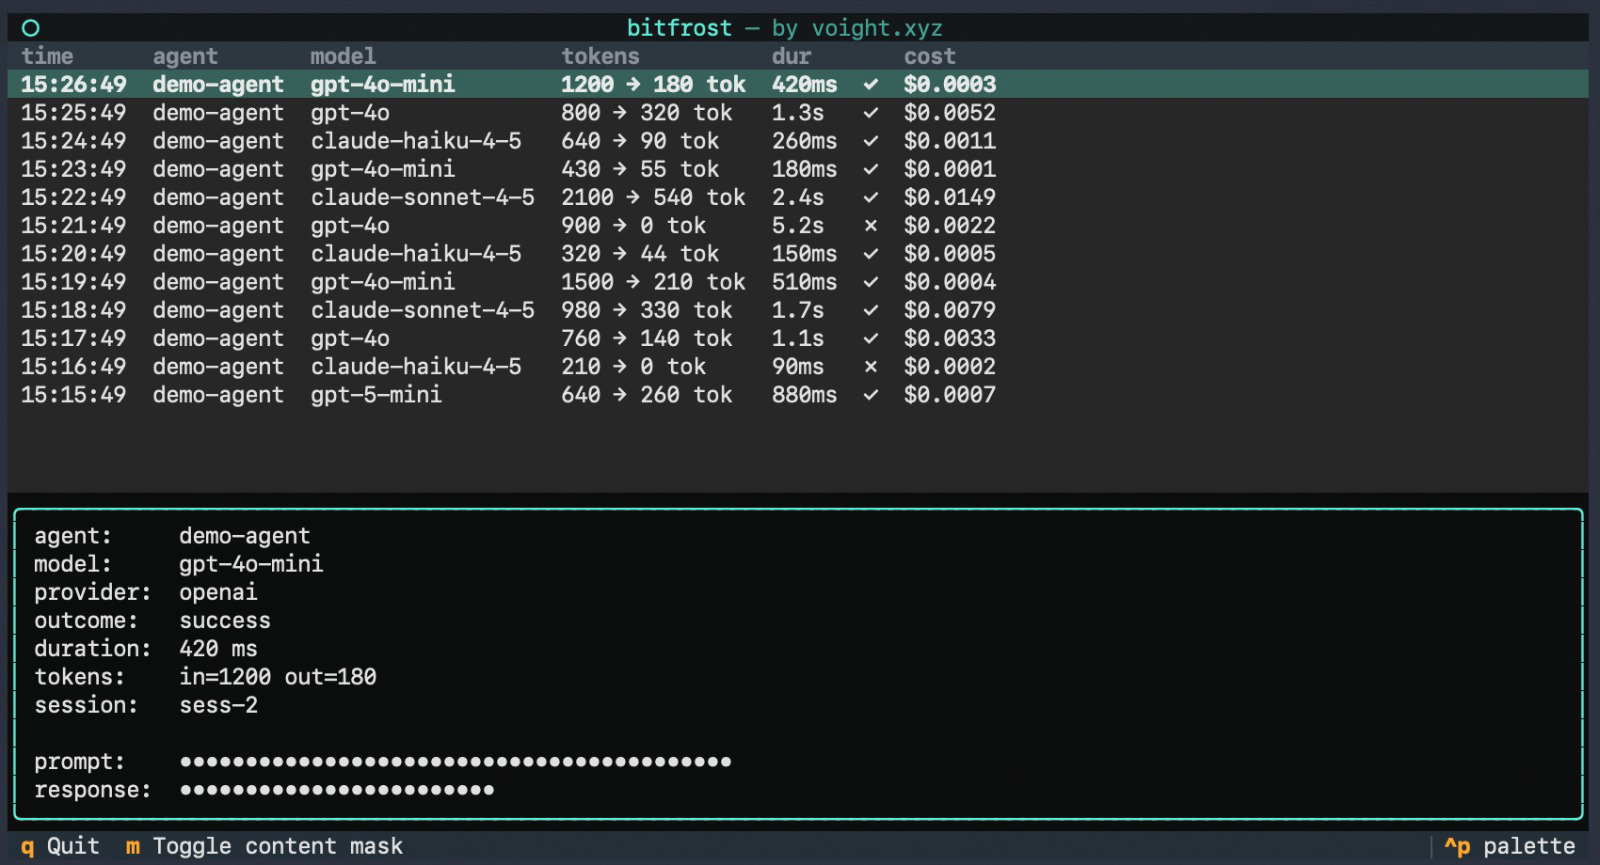Click the cost column header
1600x865 pixels.
(x=930, y=56)
